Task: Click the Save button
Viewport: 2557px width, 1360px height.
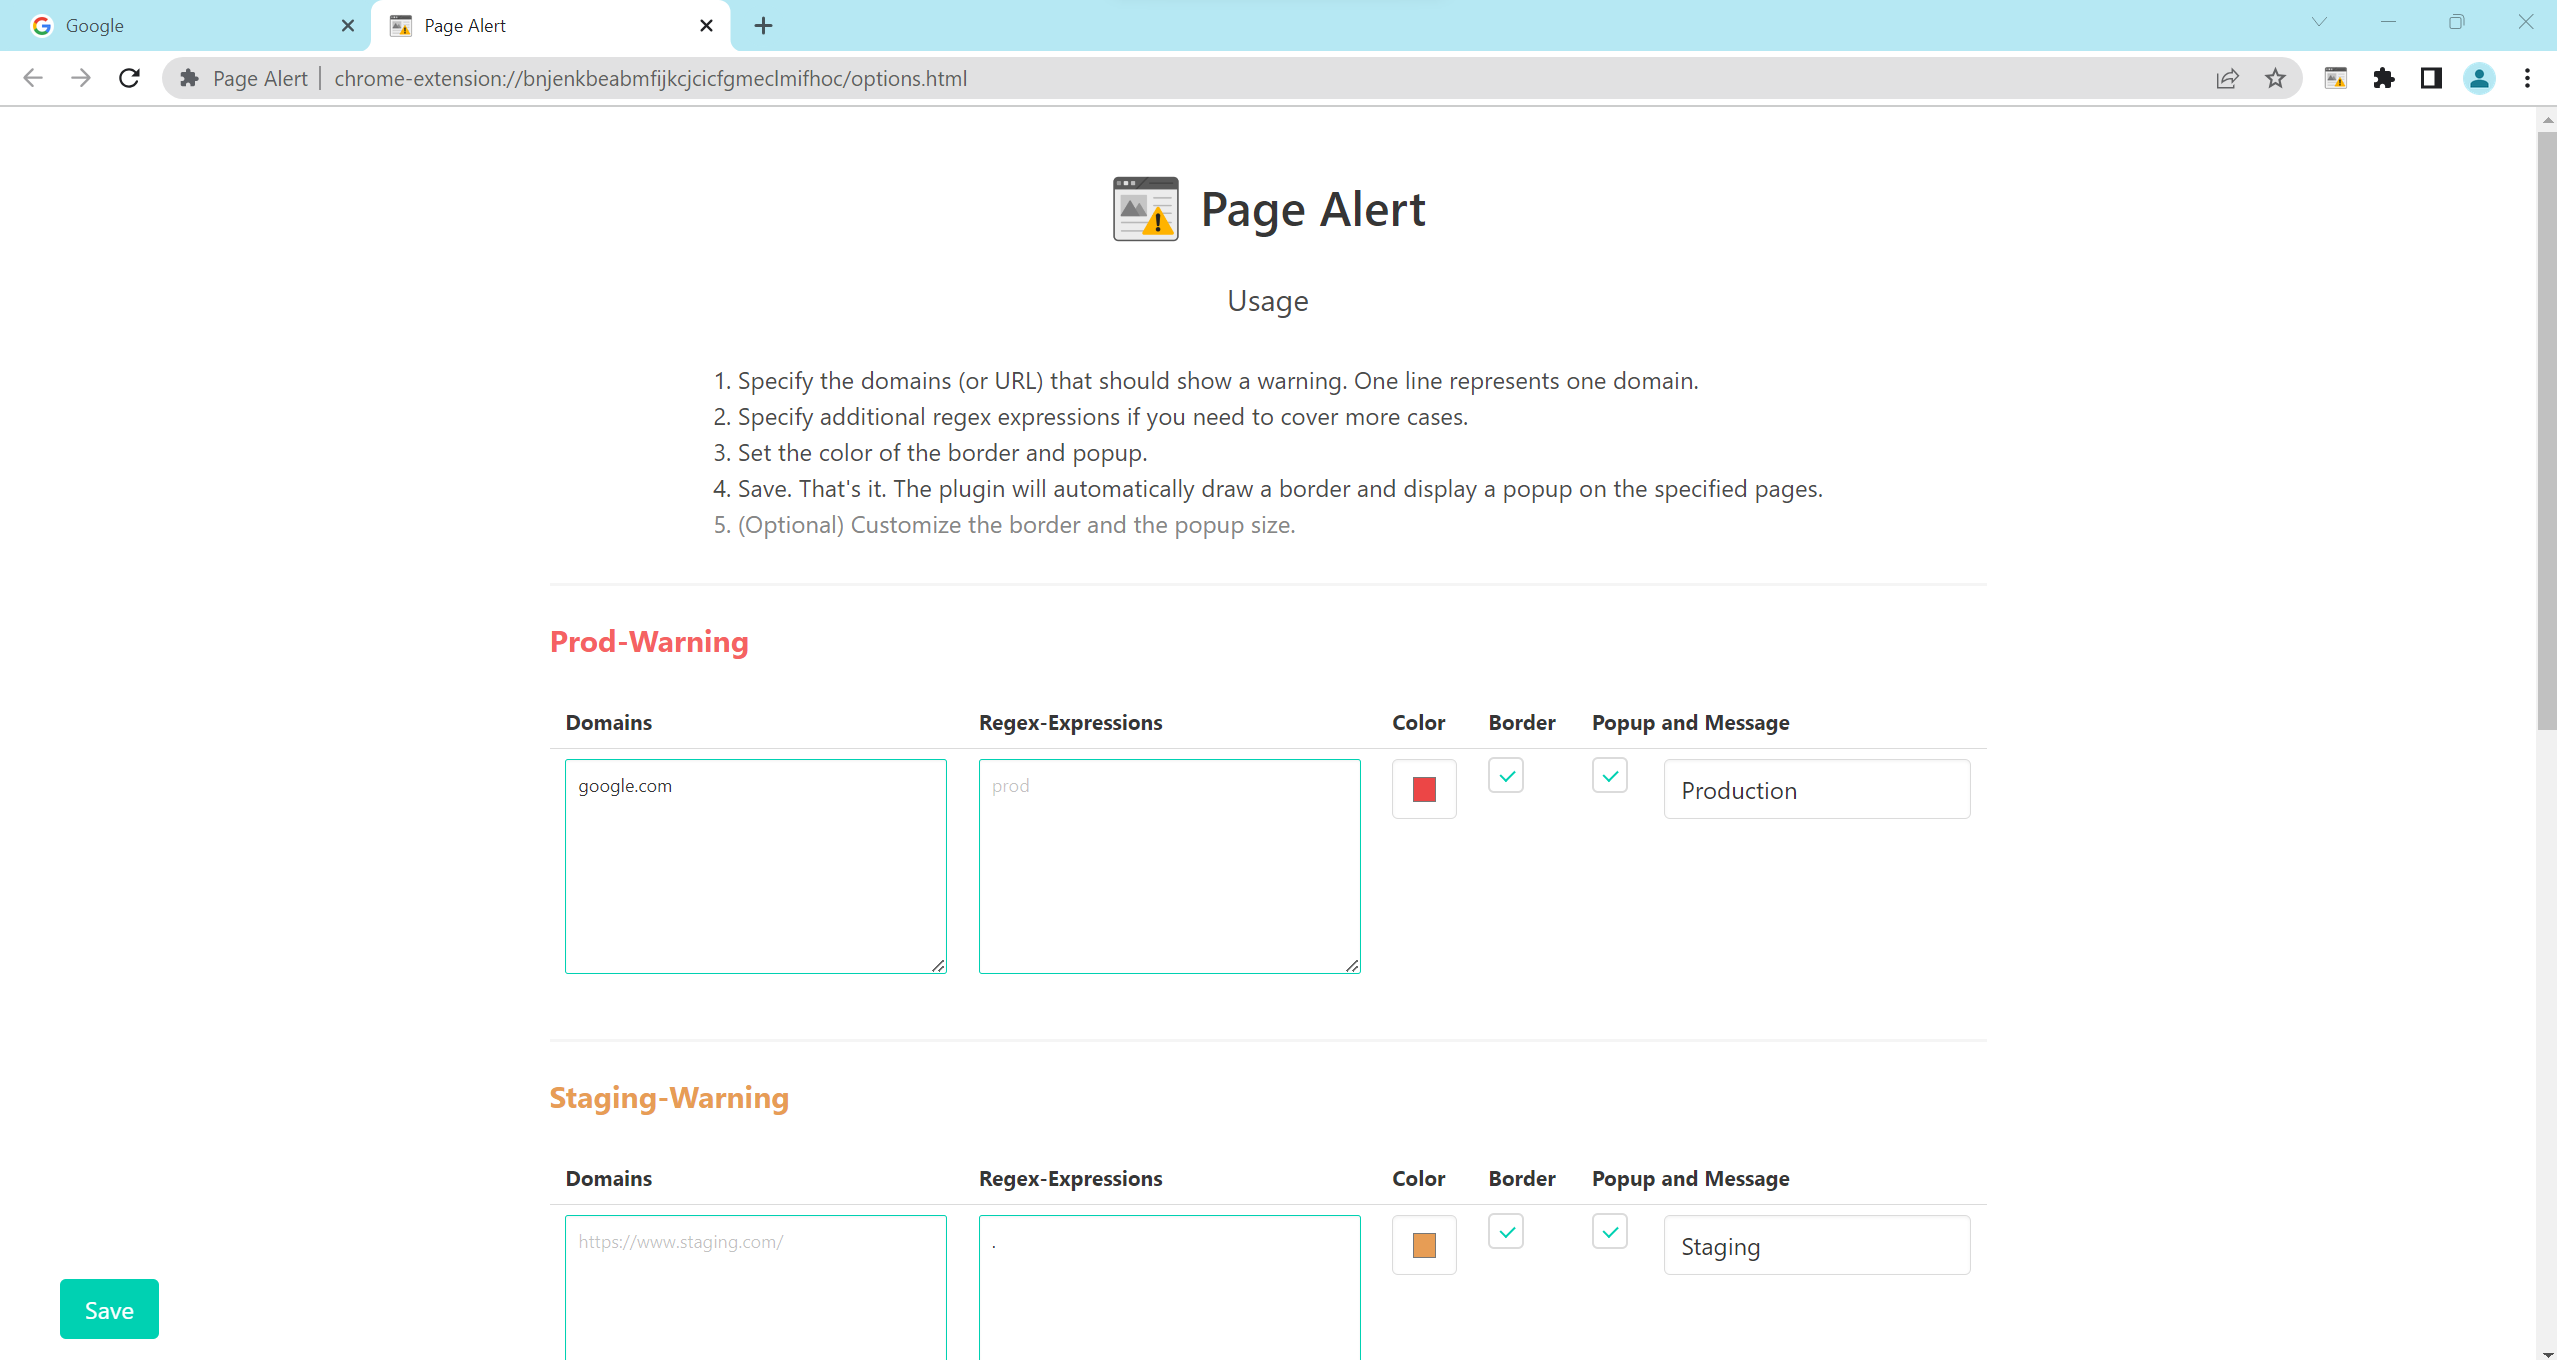Action: (x=109, y=1309)
